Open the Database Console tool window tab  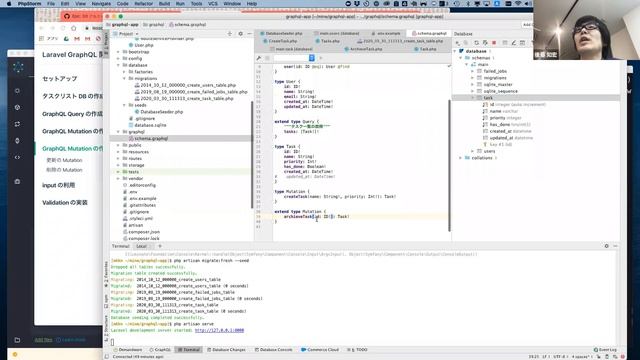click(273, 350)
